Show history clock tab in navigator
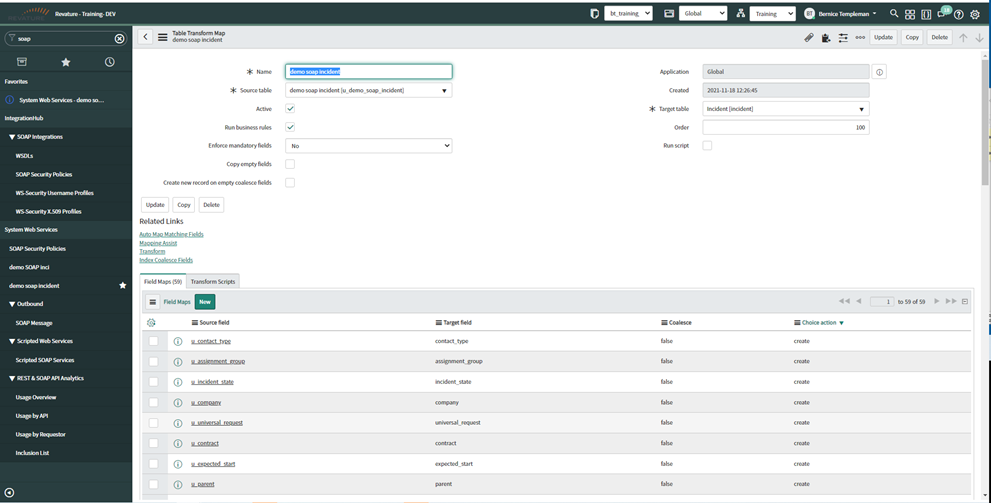Image resolution: width=991 pixels, height=503 pixels. click(x=110, y=62)
